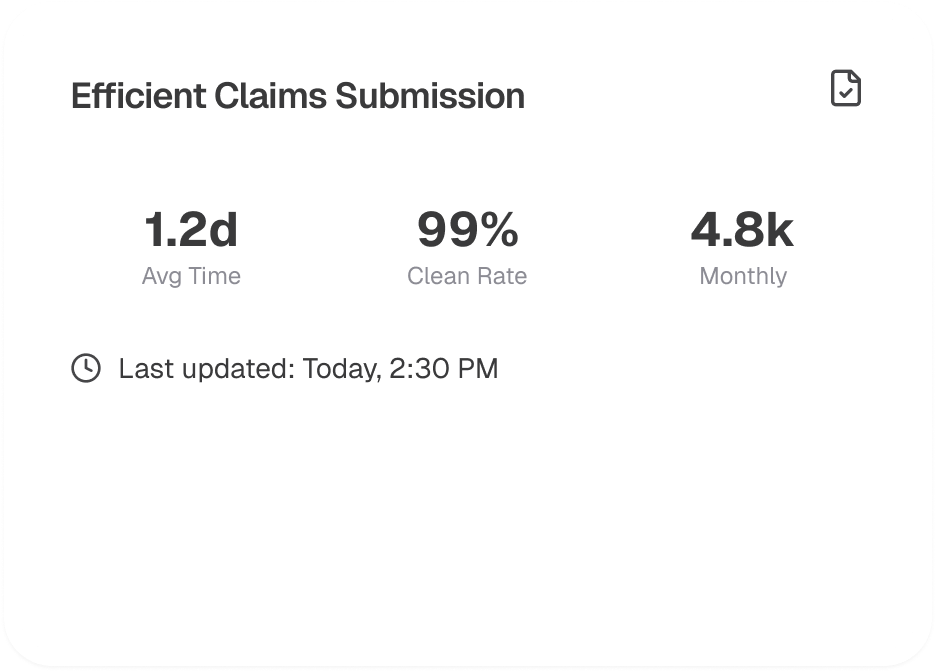Screen dimensions: 936x672
Task: Click the 4.8k monthly value
Action: pyautogui.click(x=742, y=230)
